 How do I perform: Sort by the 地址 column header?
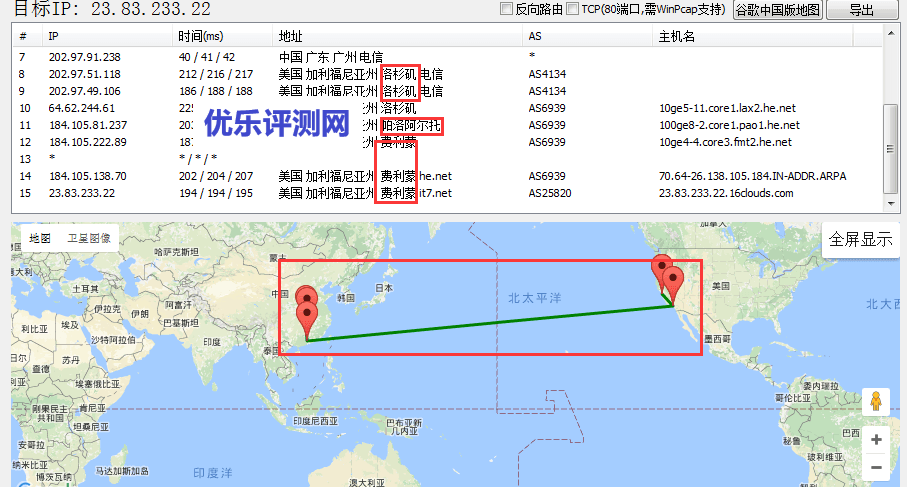(x=397, y=36)
